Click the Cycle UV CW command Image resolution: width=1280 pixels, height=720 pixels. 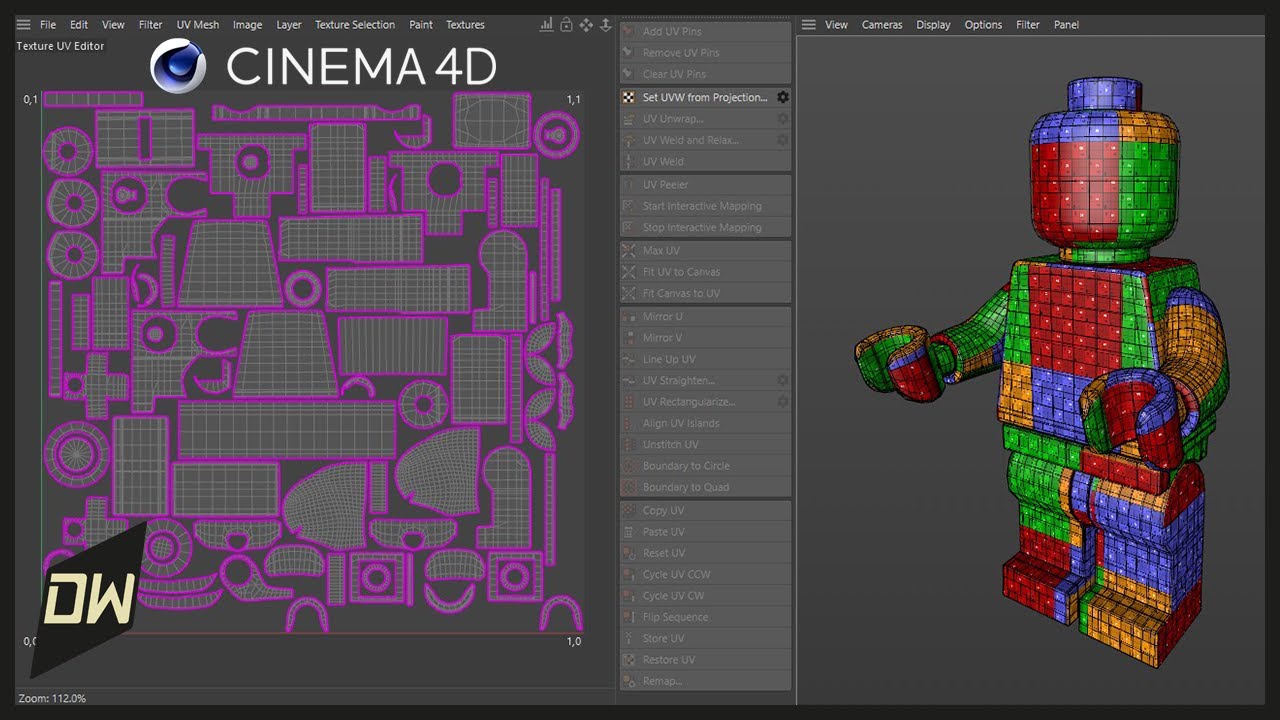(x=706, y=596)
